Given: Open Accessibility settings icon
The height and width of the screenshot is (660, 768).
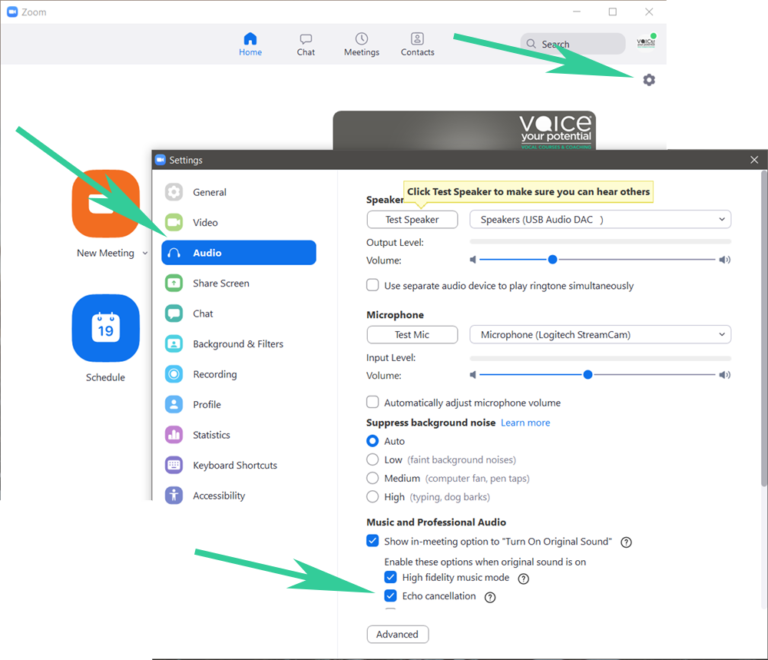Looking at the screenshot, I should (174, 495).
